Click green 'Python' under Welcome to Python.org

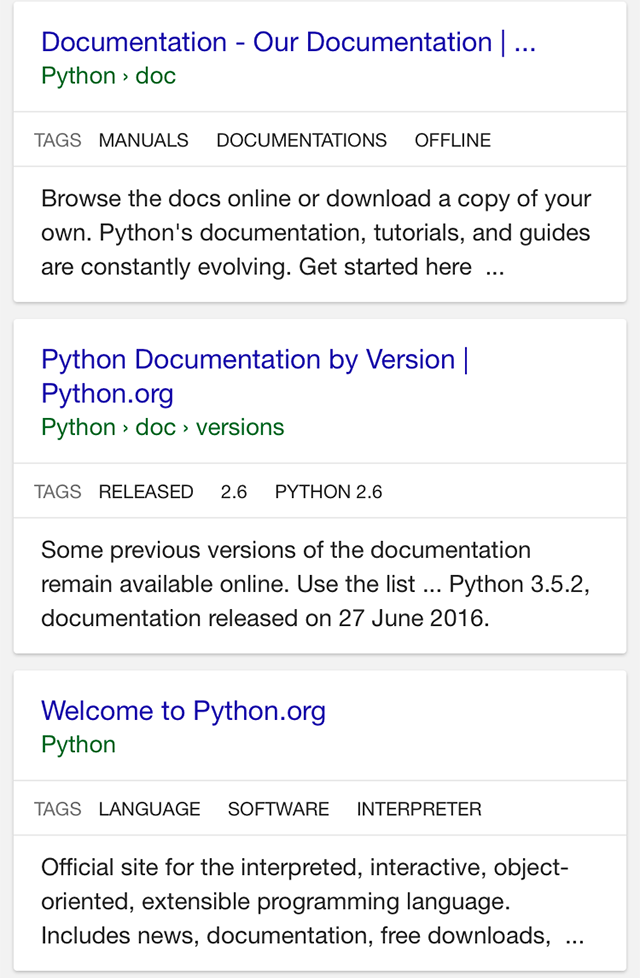78,745
